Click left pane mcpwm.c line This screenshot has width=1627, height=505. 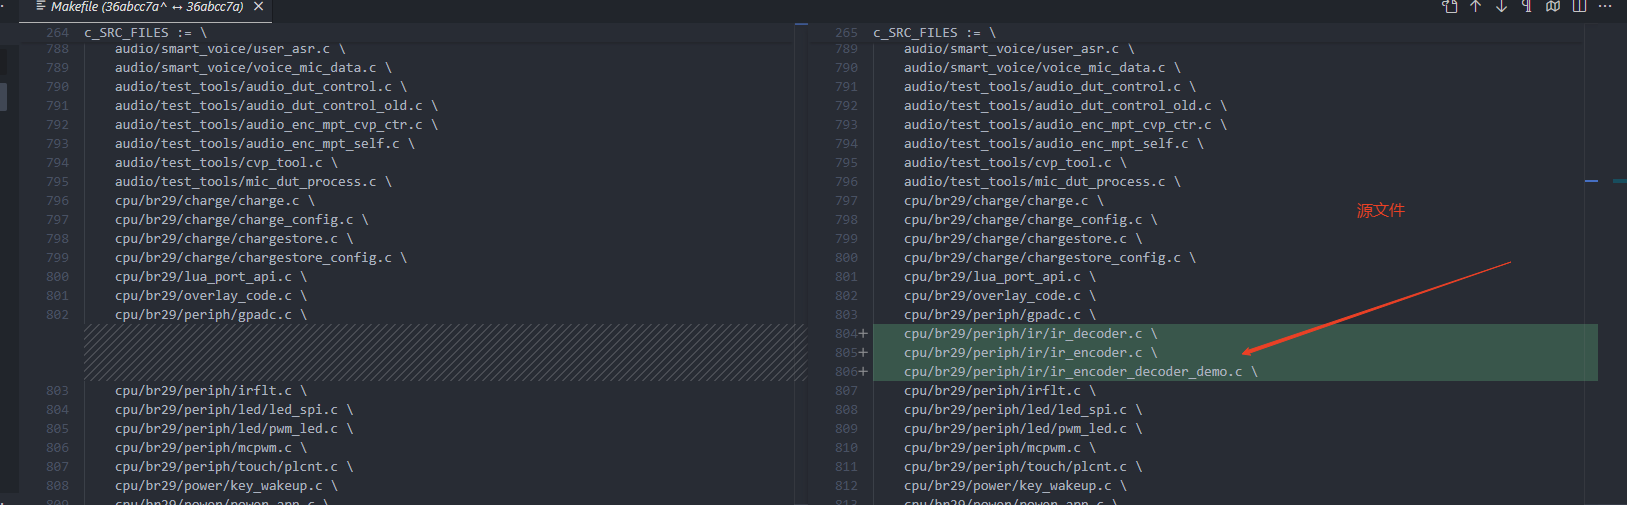click(x=211, y=448)
